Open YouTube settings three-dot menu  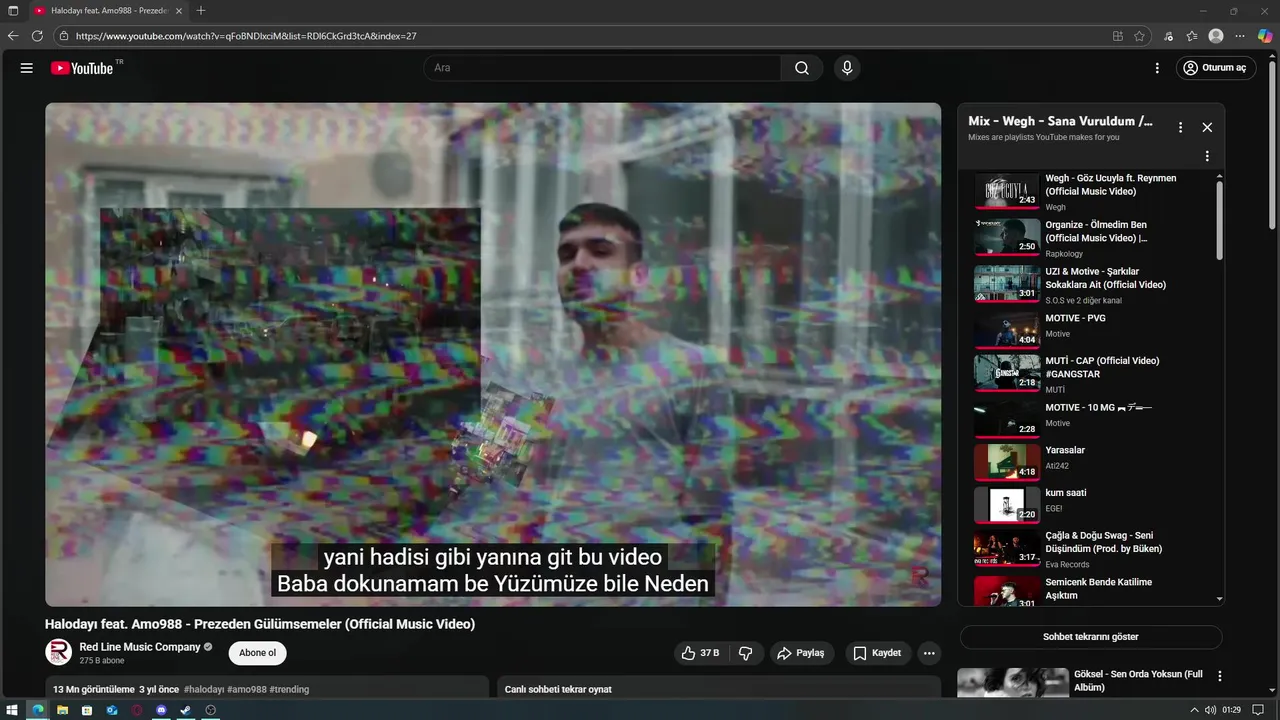pos(1157,68)
